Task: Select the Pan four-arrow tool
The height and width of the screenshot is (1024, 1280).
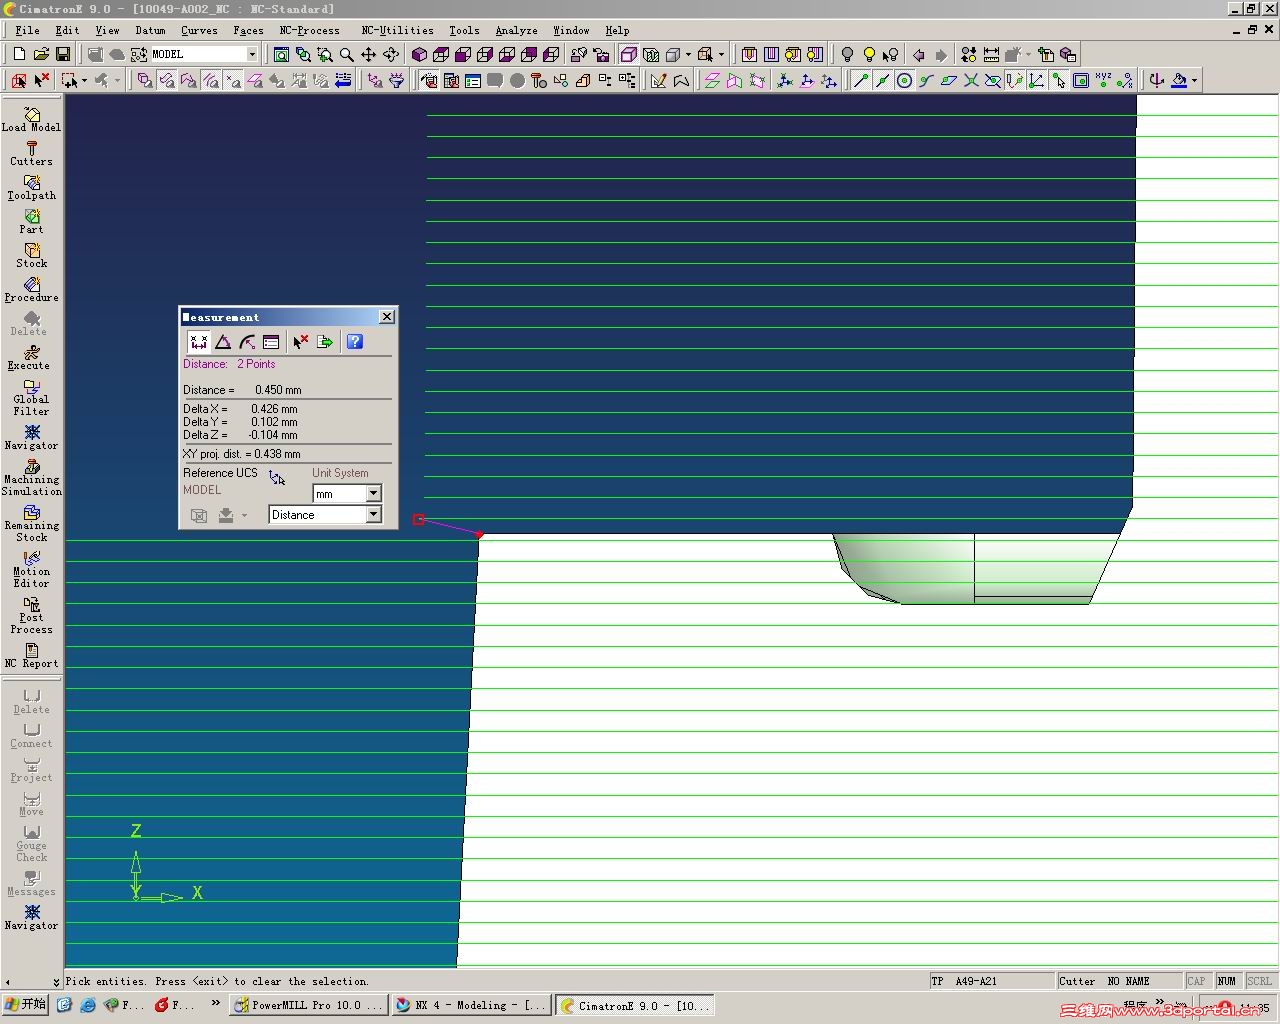Action: pyautogui.click(x=368, y=54)
